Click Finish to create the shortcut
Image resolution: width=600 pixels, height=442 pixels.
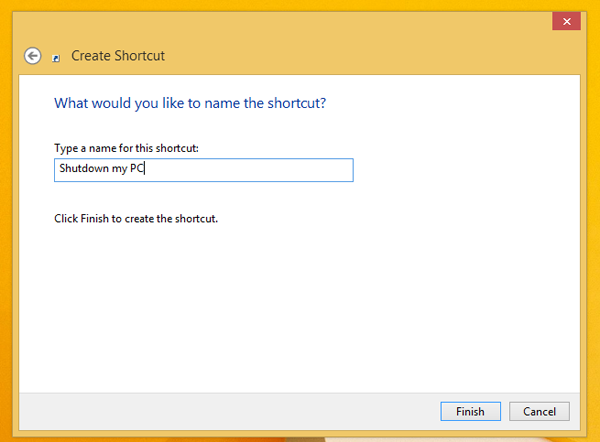470,411
